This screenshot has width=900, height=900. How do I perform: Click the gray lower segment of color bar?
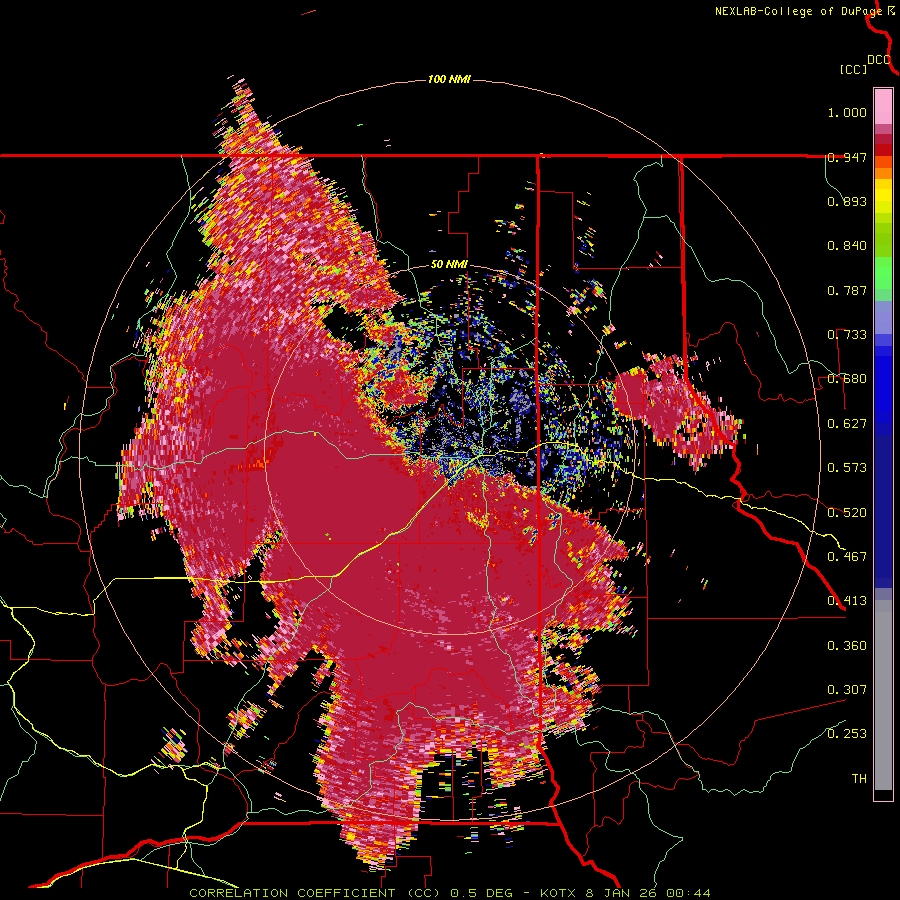coord(883,695)
